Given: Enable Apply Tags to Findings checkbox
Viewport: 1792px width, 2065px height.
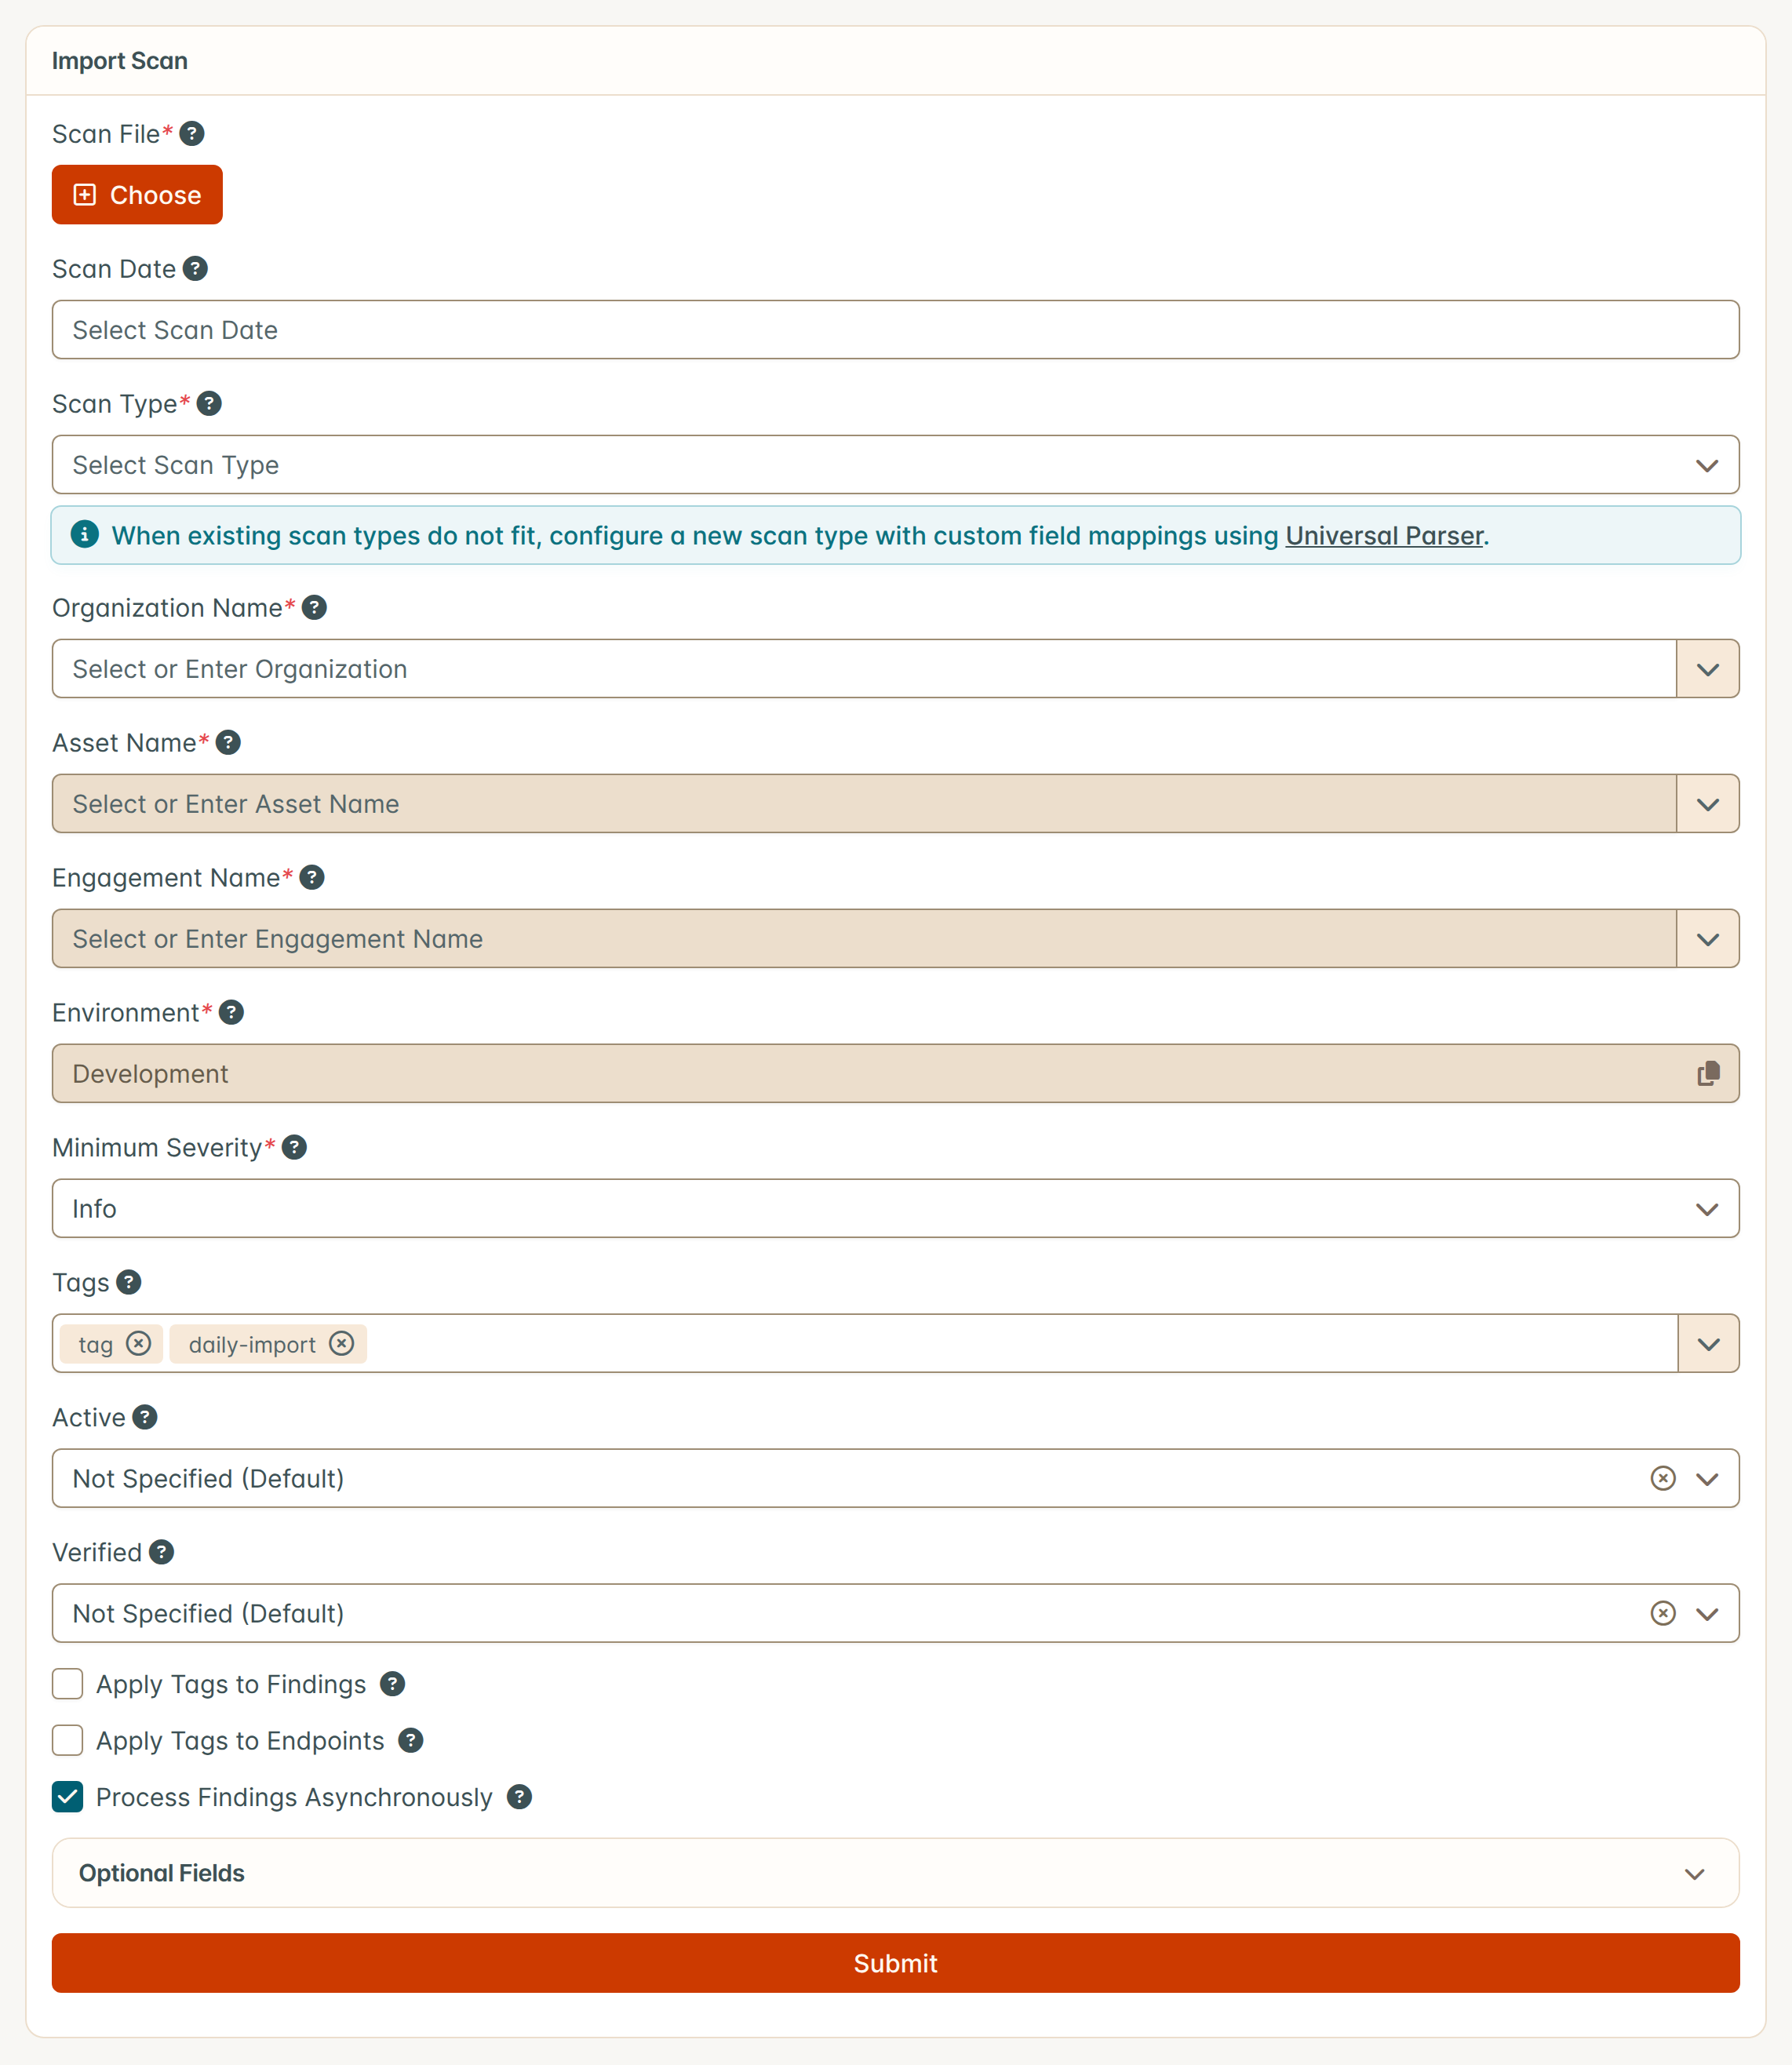Looking at the screenshot, I should (x=67, y=1684).
